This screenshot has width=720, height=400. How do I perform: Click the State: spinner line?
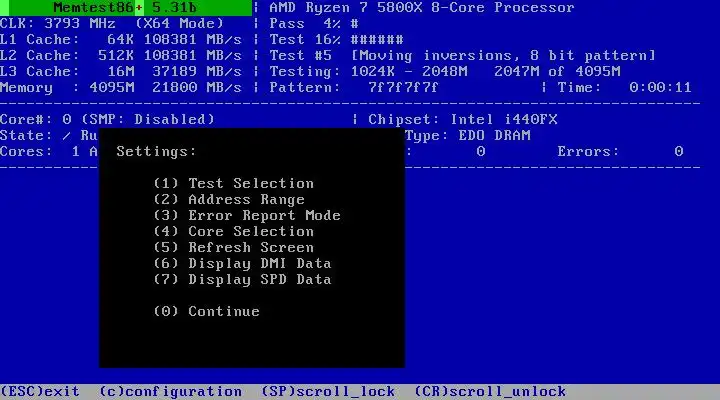49,135
